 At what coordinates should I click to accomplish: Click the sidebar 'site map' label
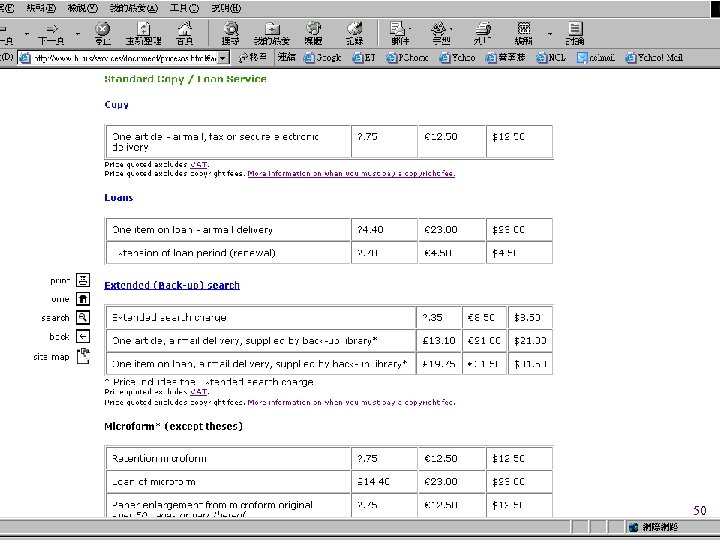[51, 357]
